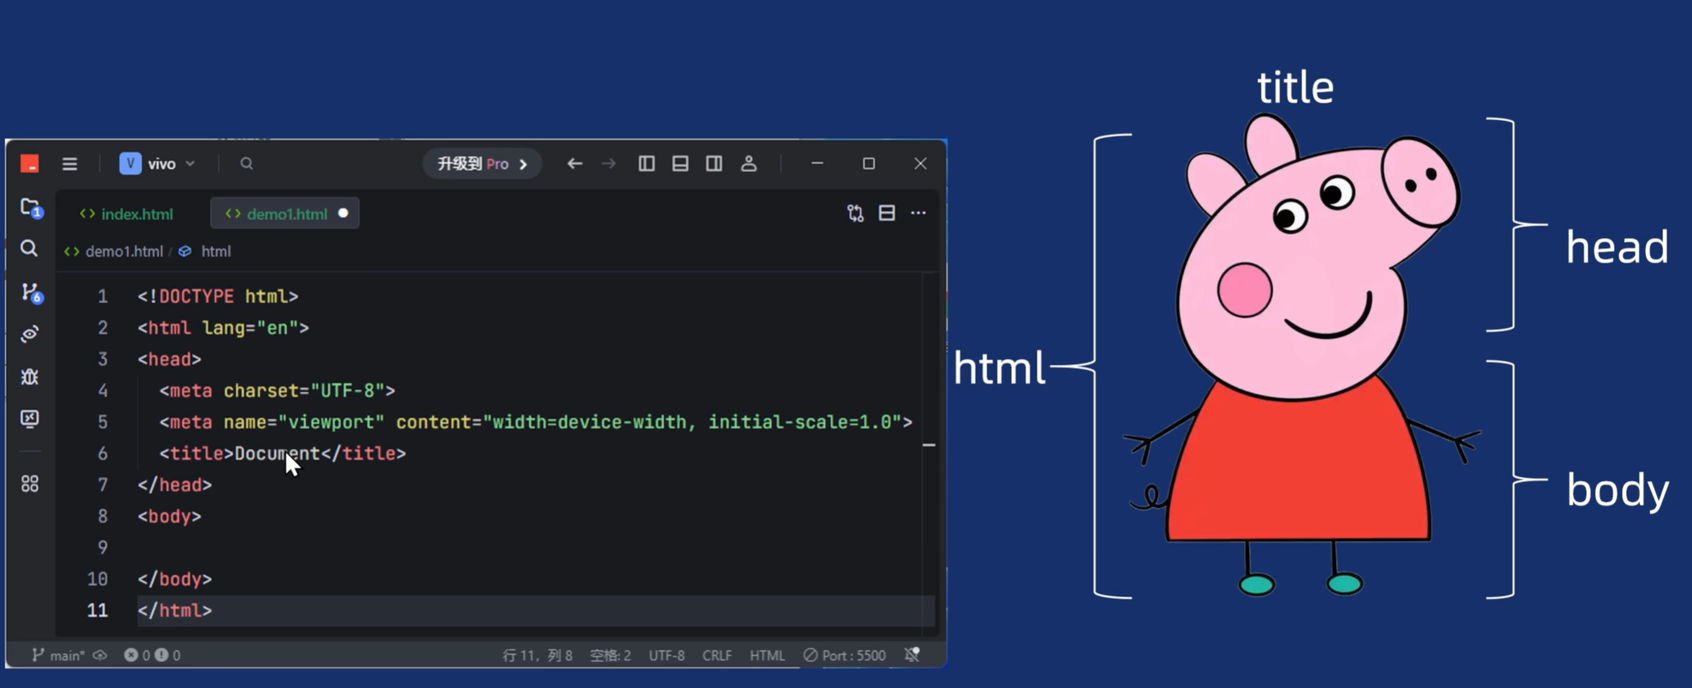Screen dimensions: 1692x688
Task: Click the unsaved dot on demo1.html tab
Action: pyautogui.click(x=343, y=213)
